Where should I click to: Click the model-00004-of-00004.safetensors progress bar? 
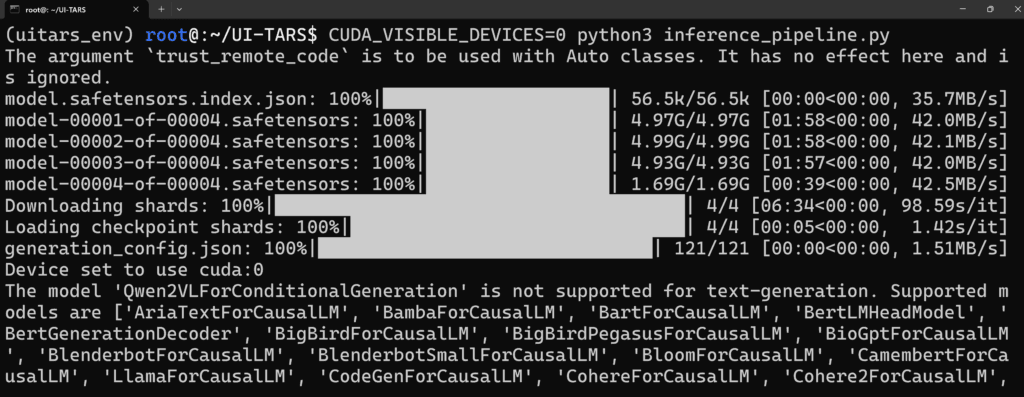(x=517, y=184)
